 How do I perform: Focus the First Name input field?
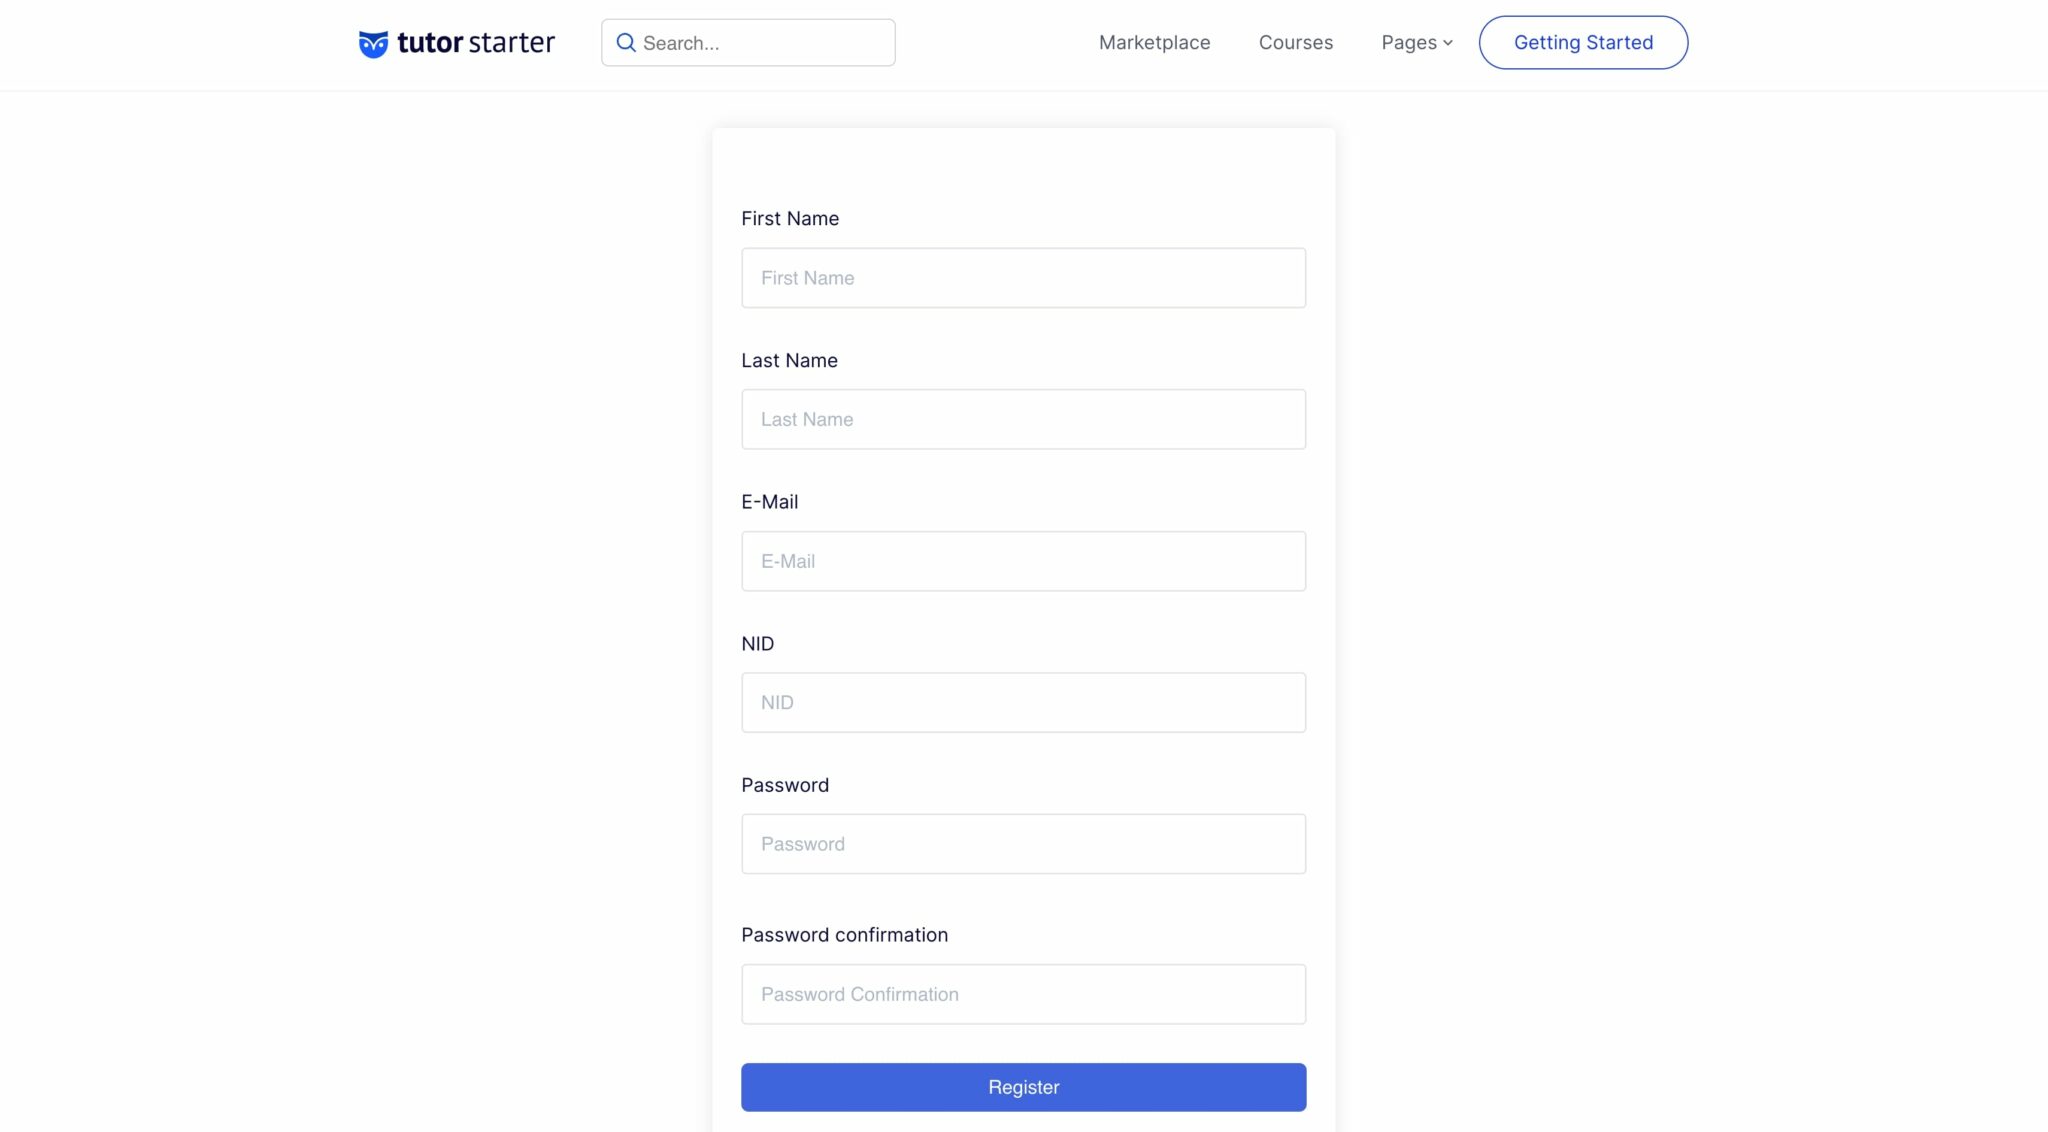pos(1022,277)
